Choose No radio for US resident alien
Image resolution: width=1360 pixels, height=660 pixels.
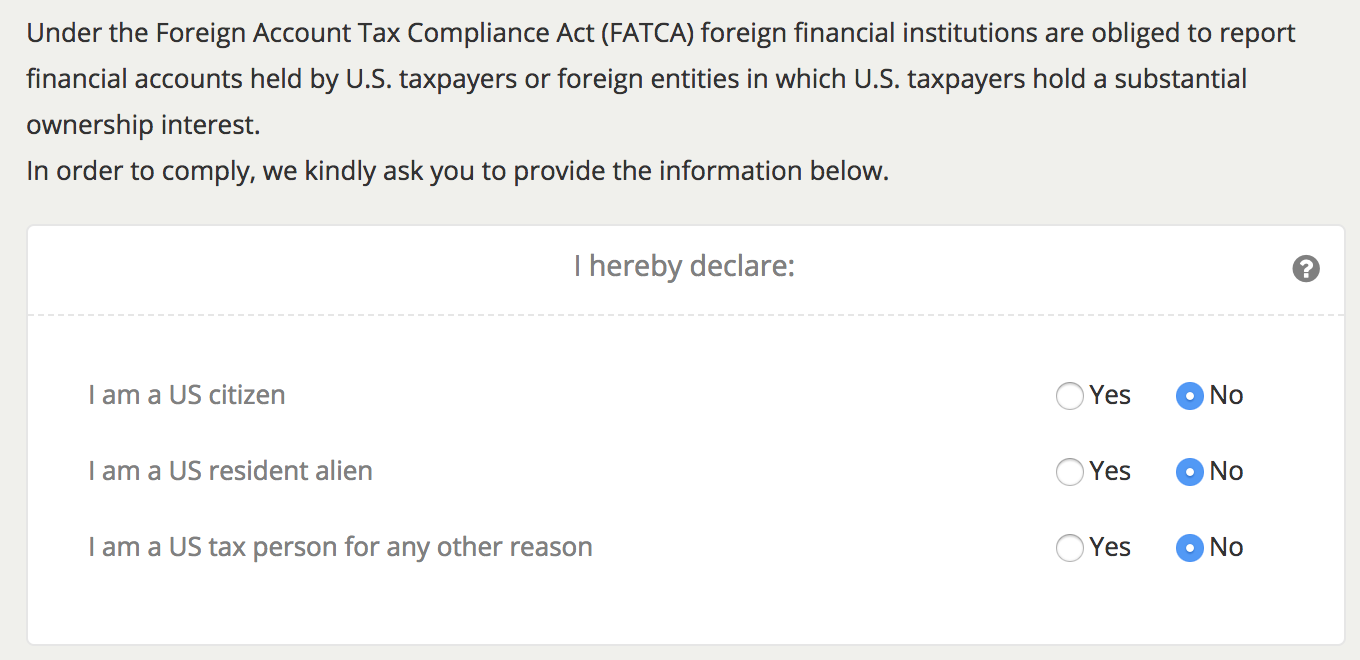pyautogui.click(x=1189, y=472)
